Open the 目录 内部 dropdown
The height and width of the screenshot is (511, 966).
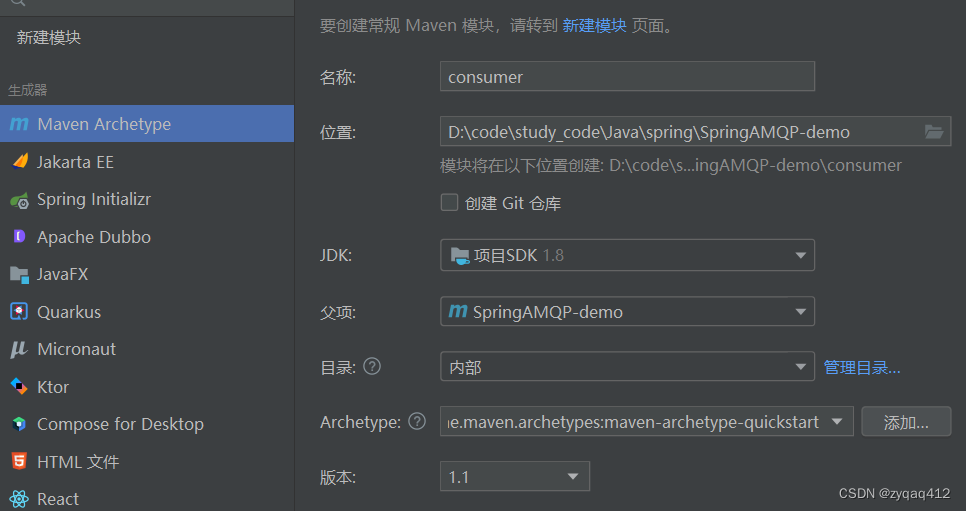[x=627, y=367]
